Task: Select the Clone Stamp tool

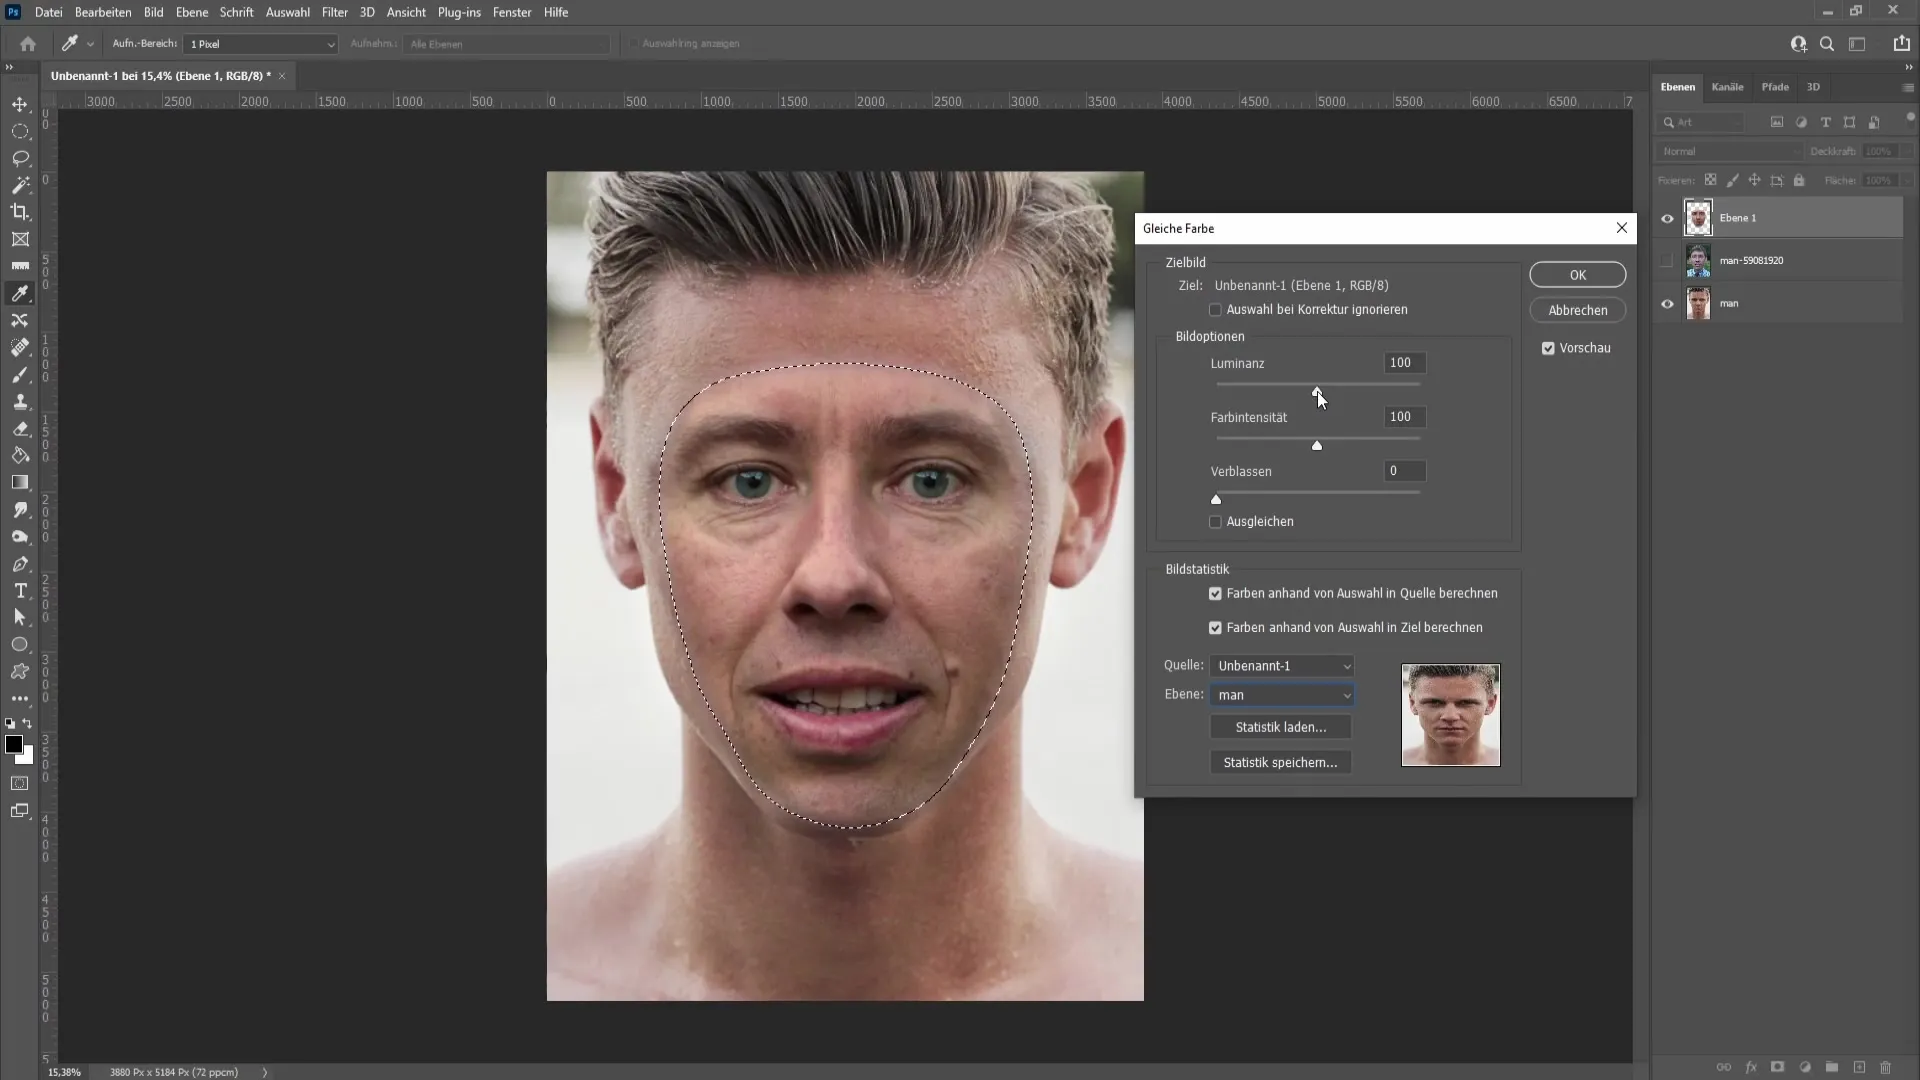Action: click(20, 401)
